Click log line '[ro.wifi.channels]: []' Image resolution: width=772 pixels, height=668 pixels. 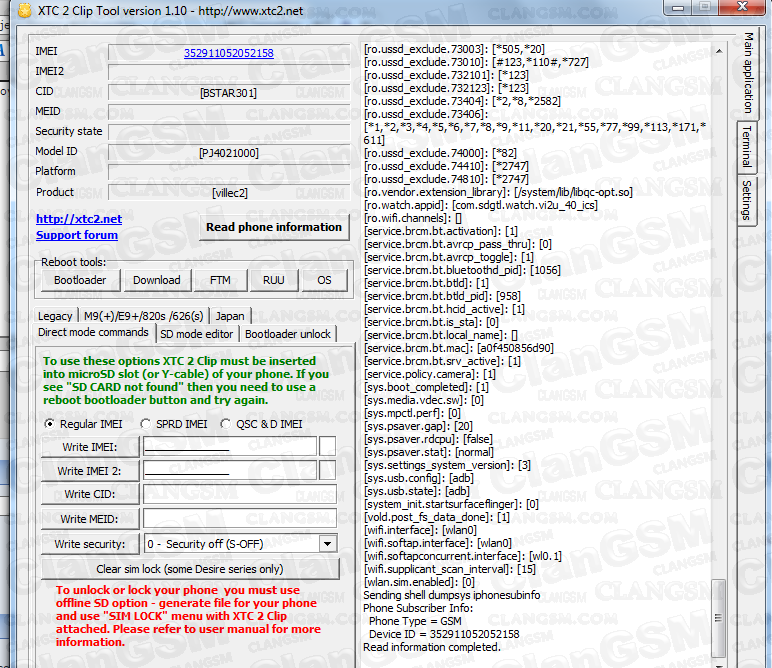pyautogui.click(x=413, y=218)
